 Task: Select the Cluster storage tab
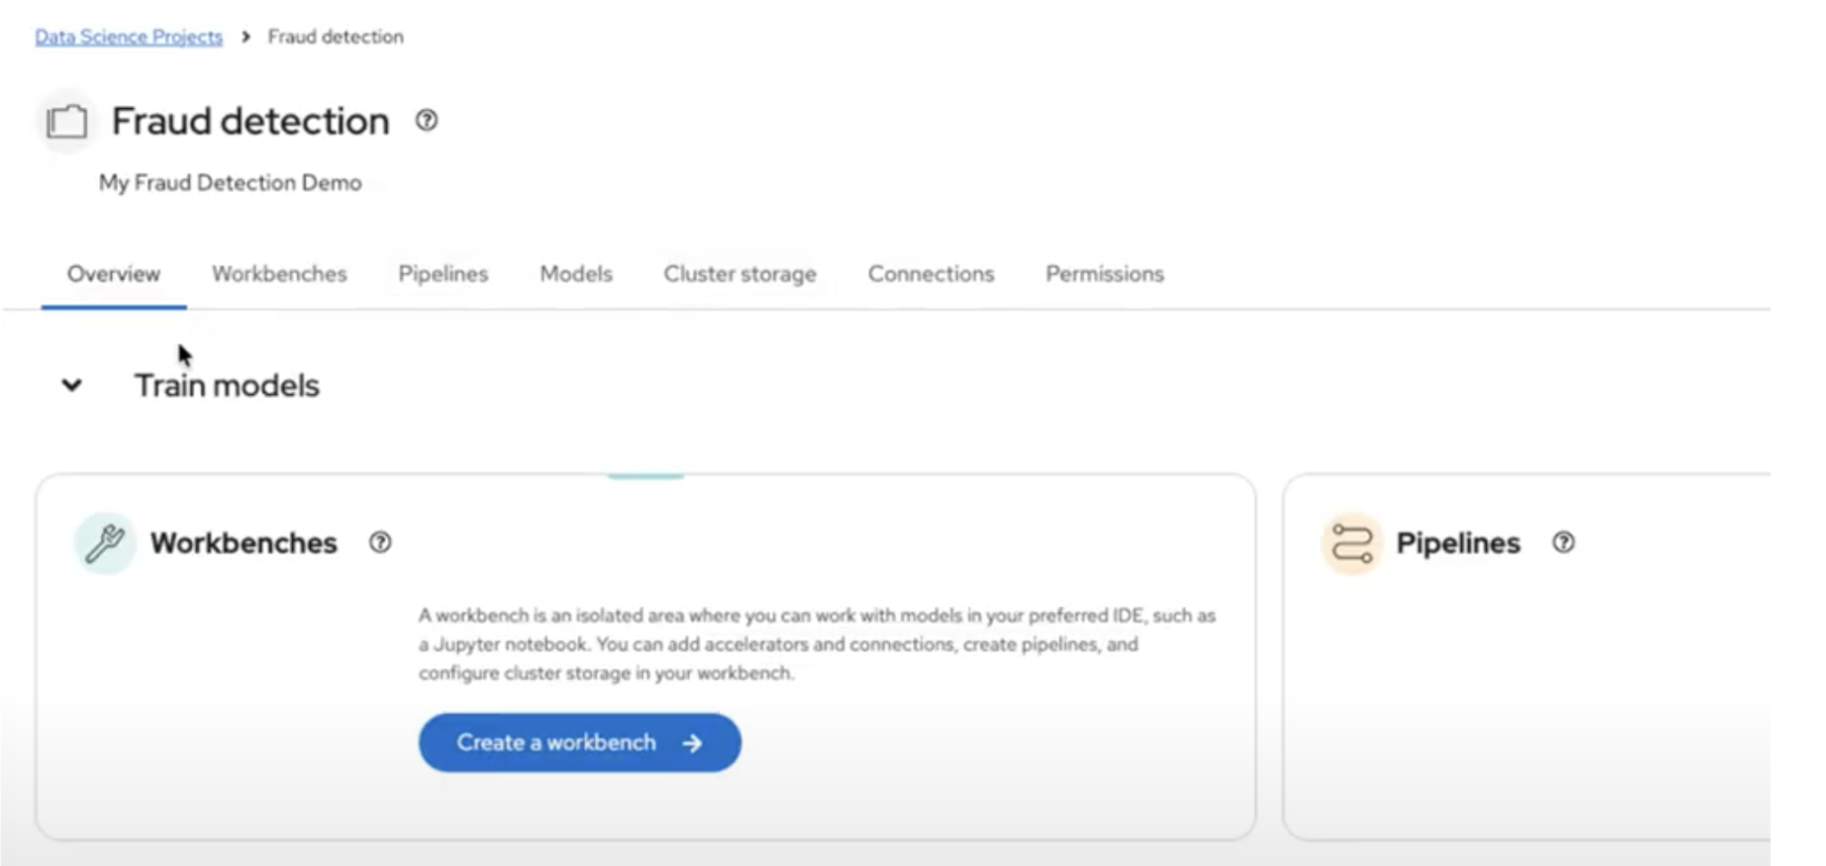(740, 274)
